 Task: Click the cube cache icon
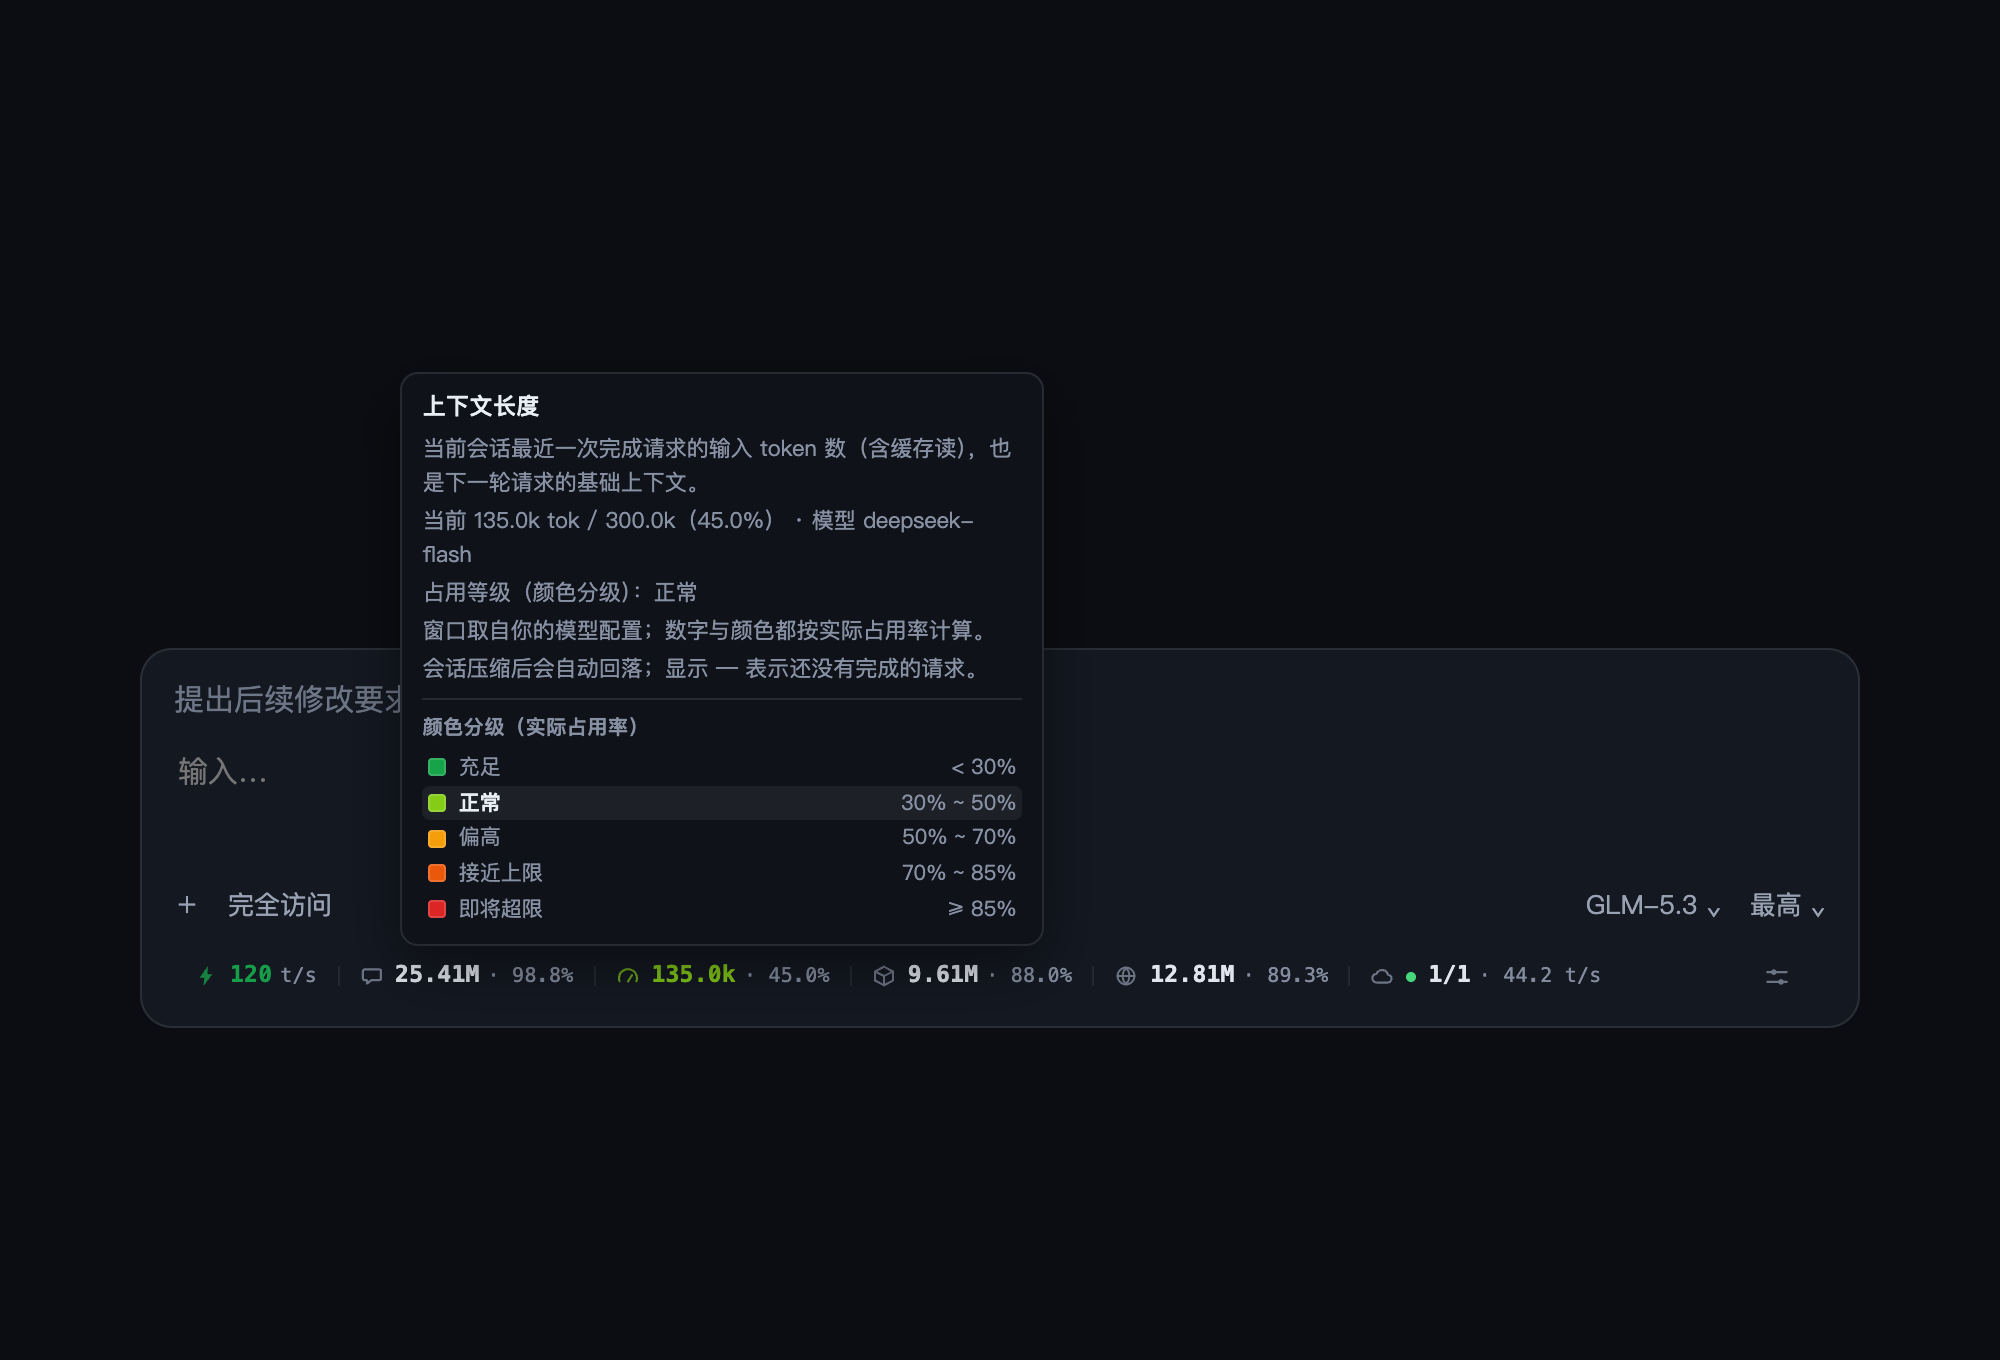884,976
